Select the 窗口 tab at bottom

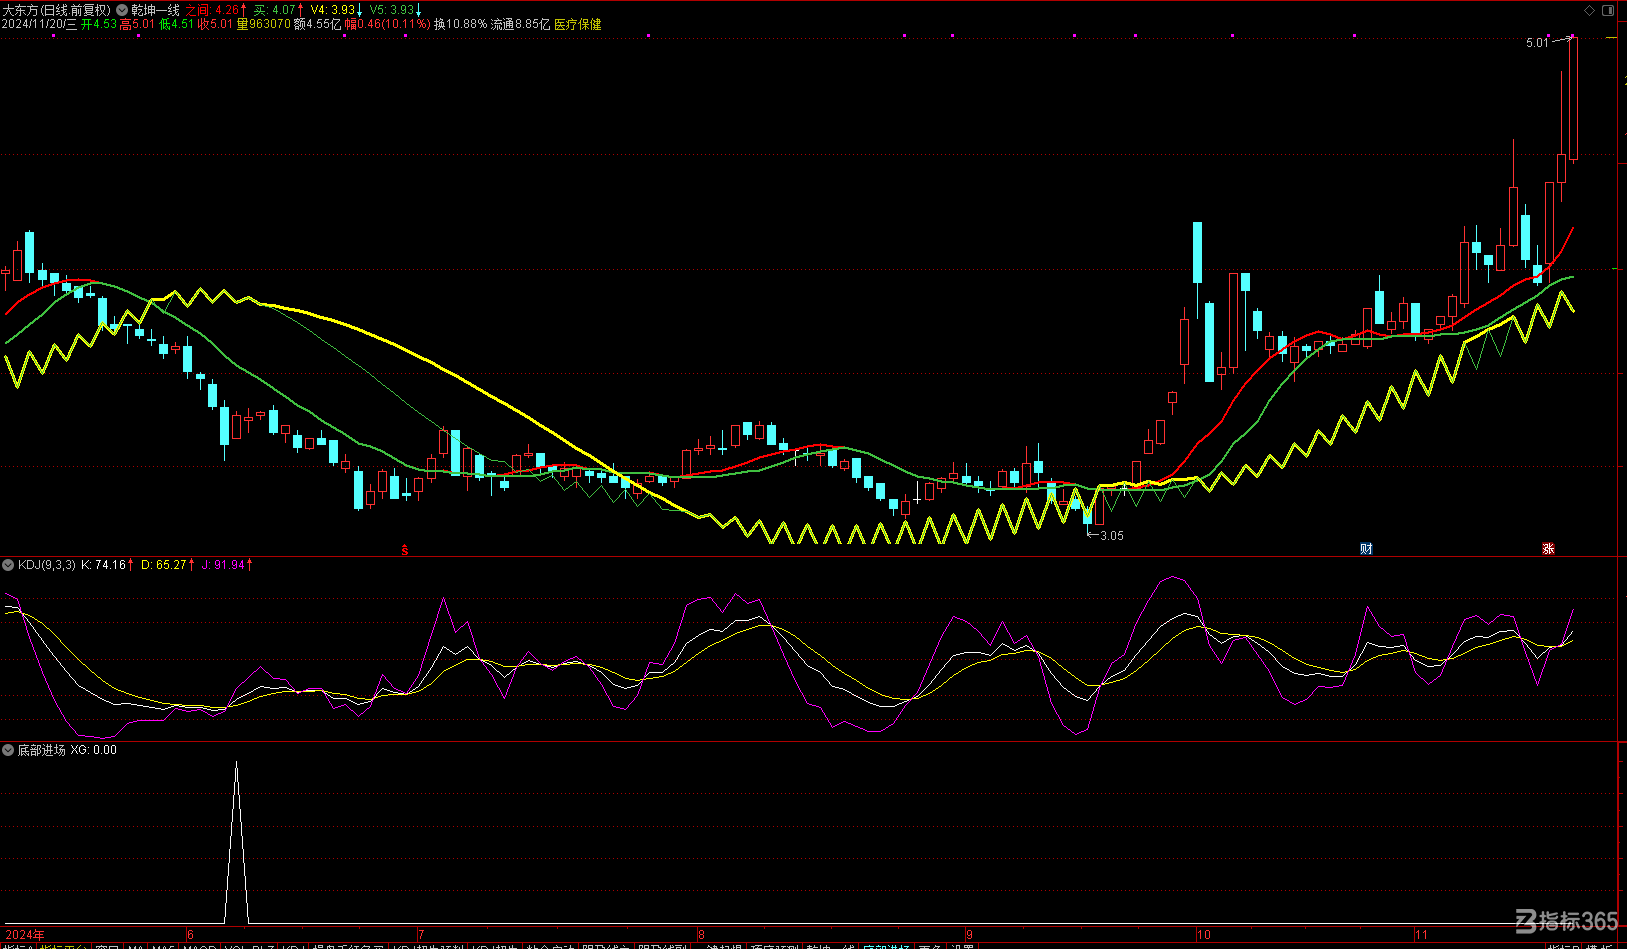click(x=106, y=945)
